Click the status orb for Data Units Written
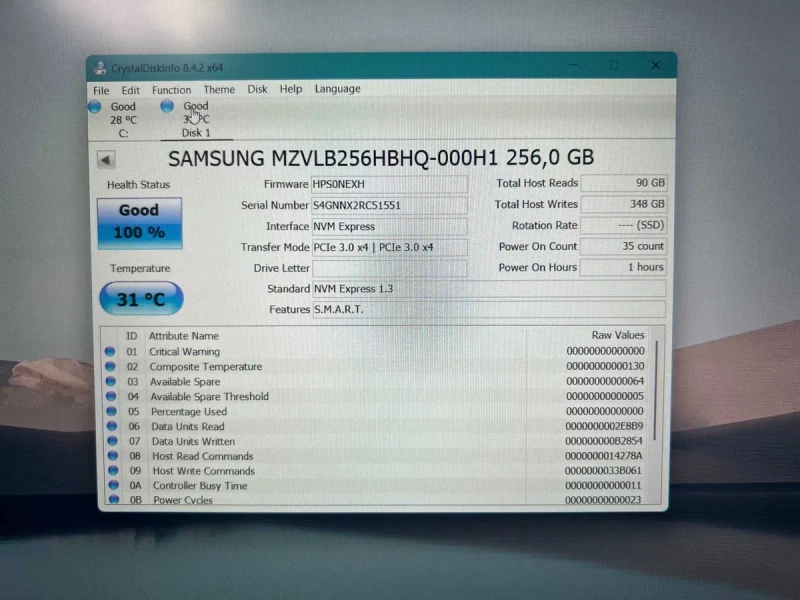The height and width of the screenshot is (600, 800). (112, 440)
